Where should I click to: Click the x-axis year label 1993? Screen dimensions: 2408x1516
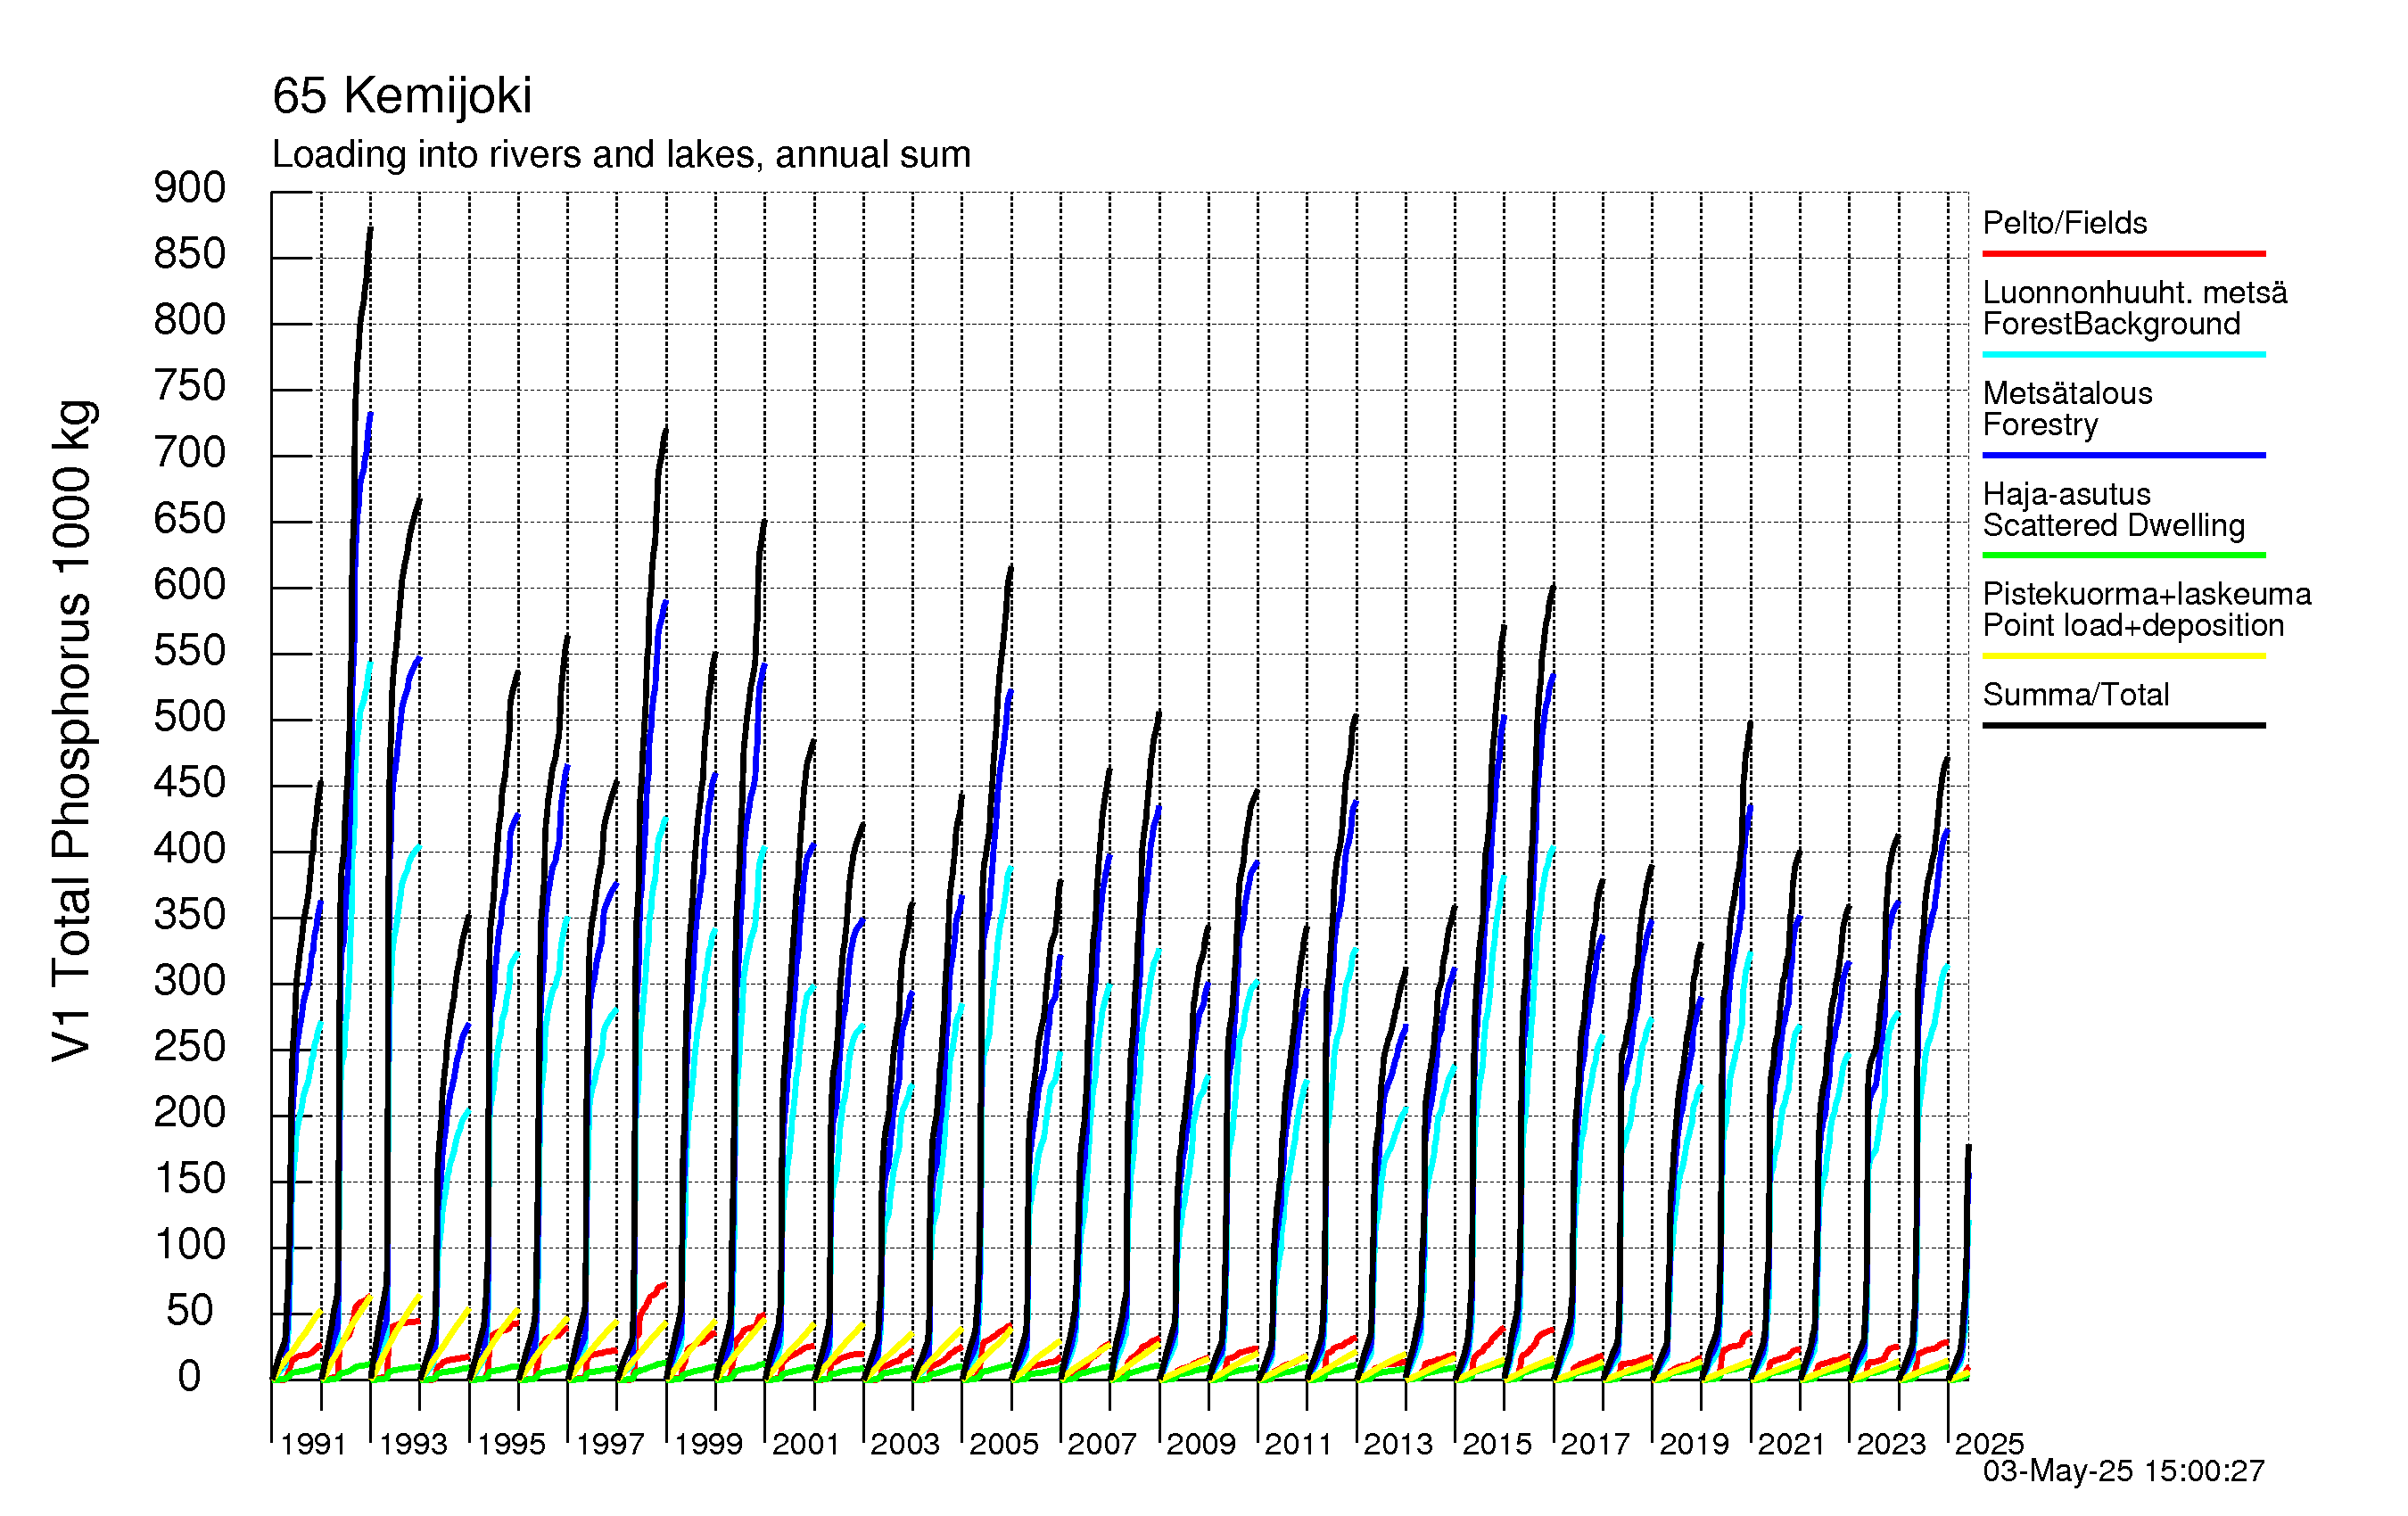click(x=413, y=1444)
